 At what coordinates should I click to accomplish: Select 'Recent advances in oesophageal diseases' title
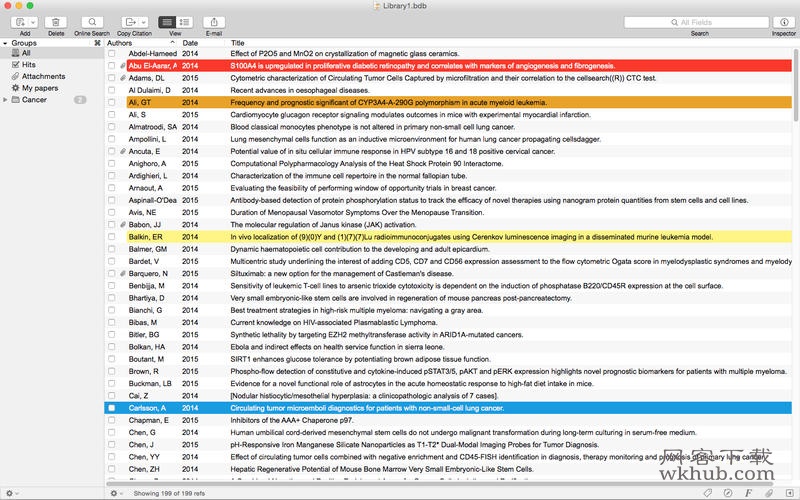[x=299, y=90]
